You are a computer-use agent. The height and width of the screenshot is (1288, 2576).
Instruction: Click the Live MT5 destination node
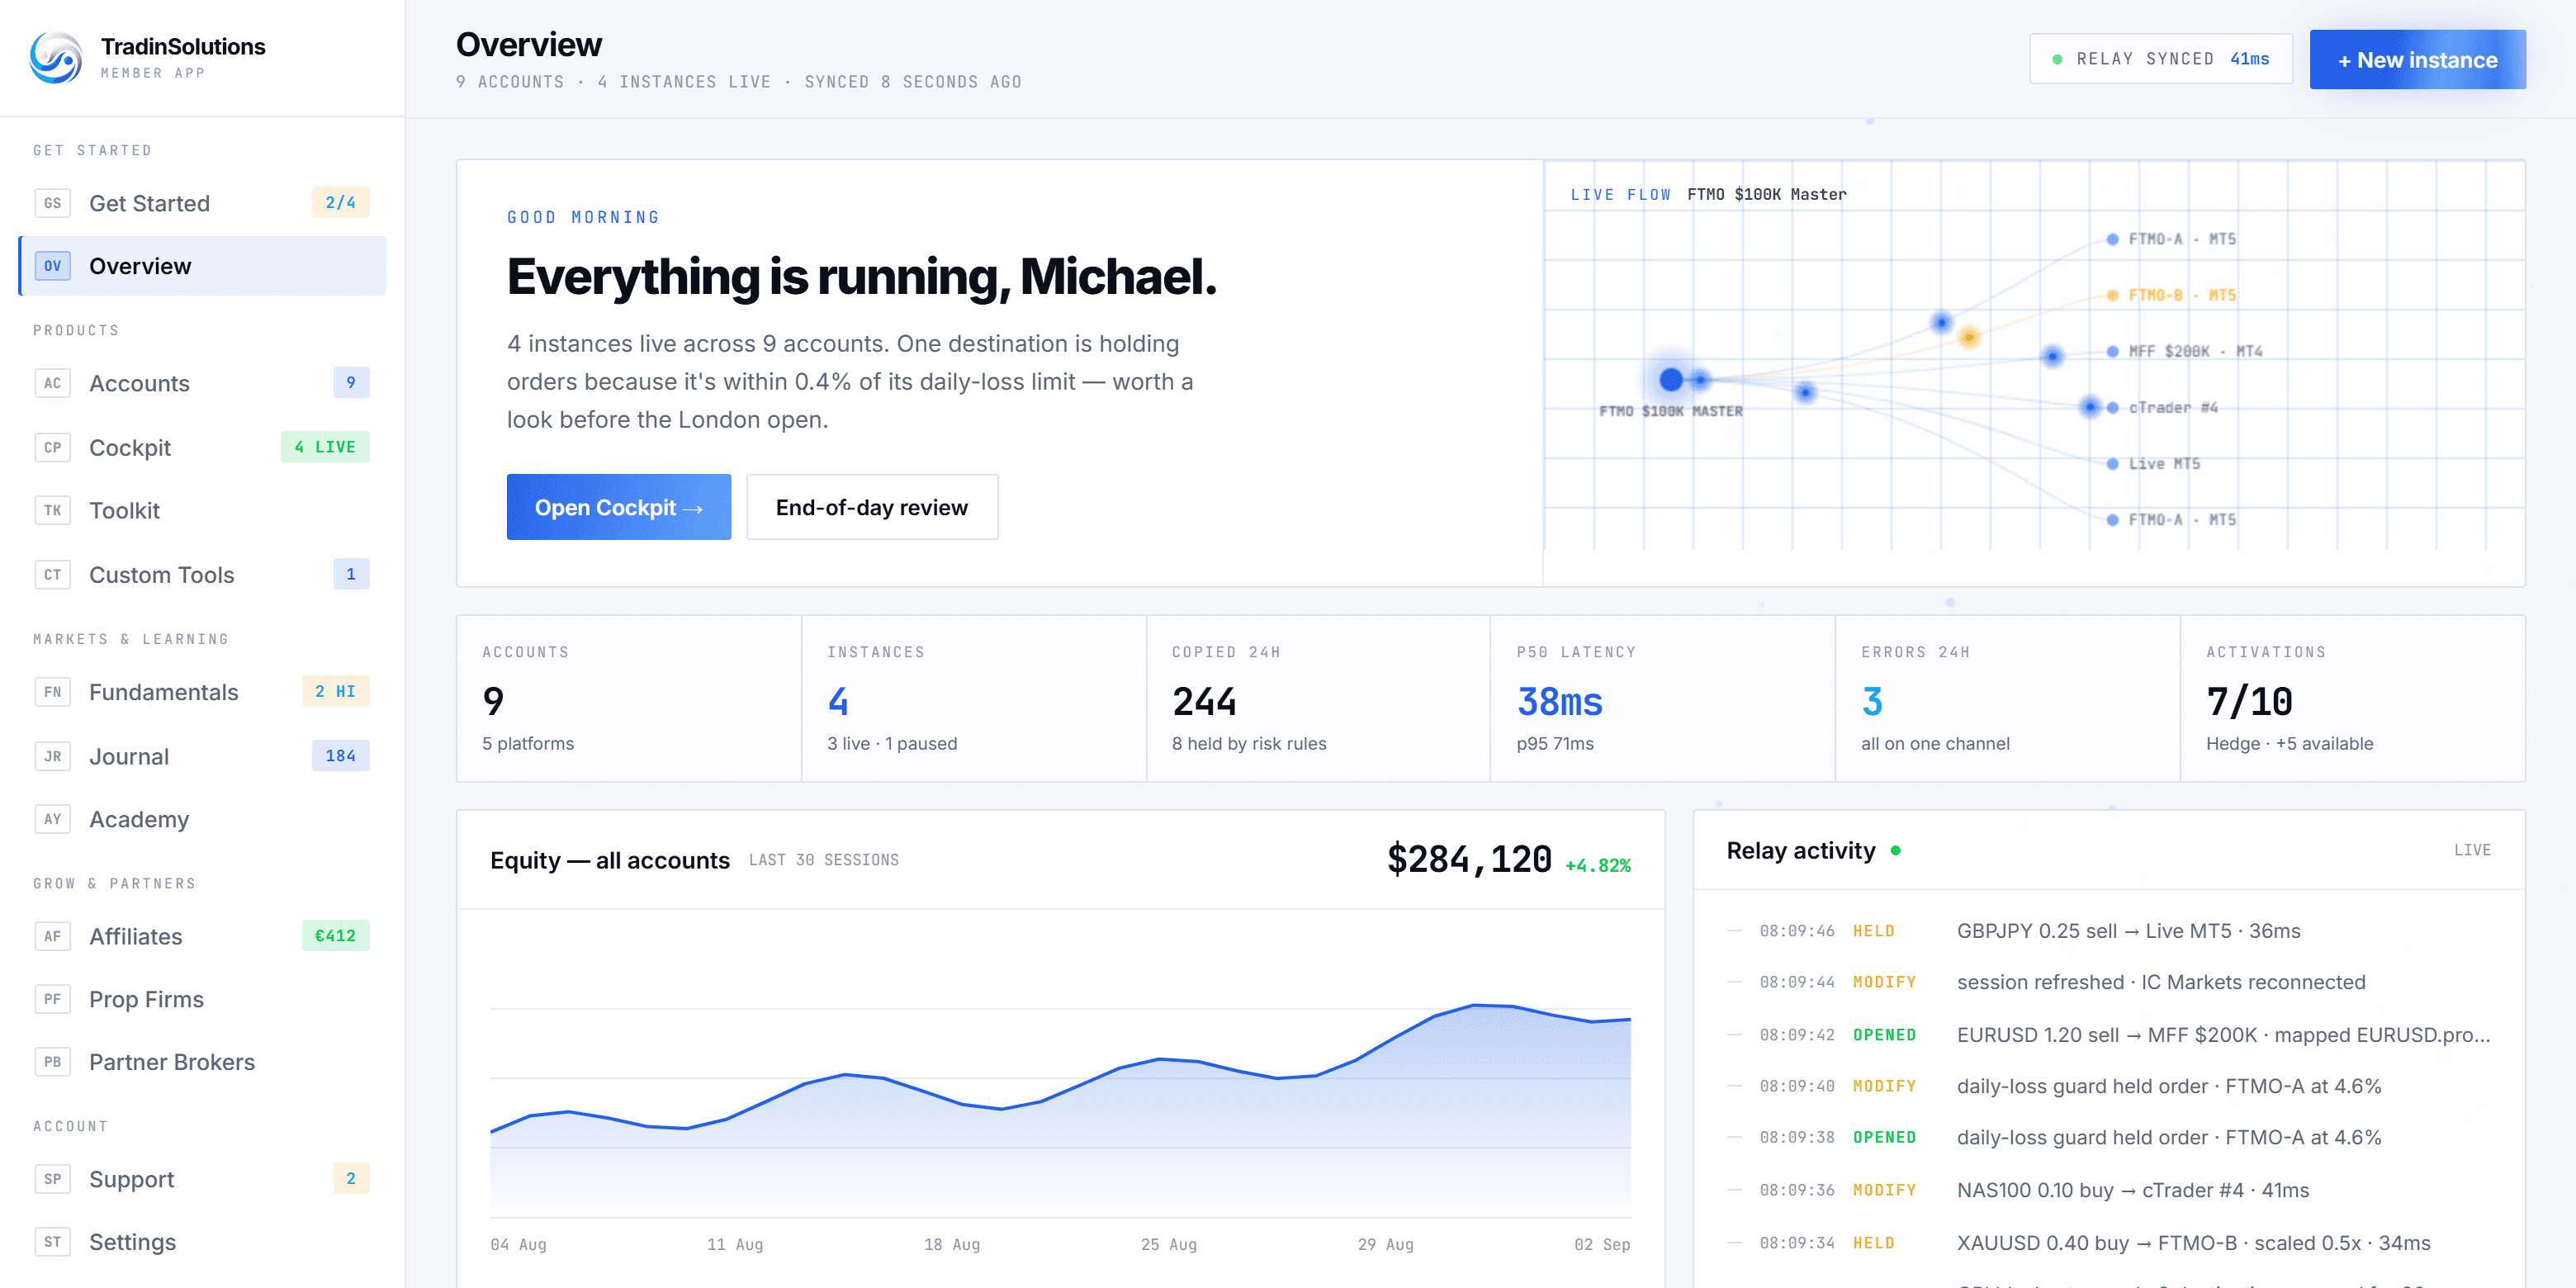click(2112, 463)
